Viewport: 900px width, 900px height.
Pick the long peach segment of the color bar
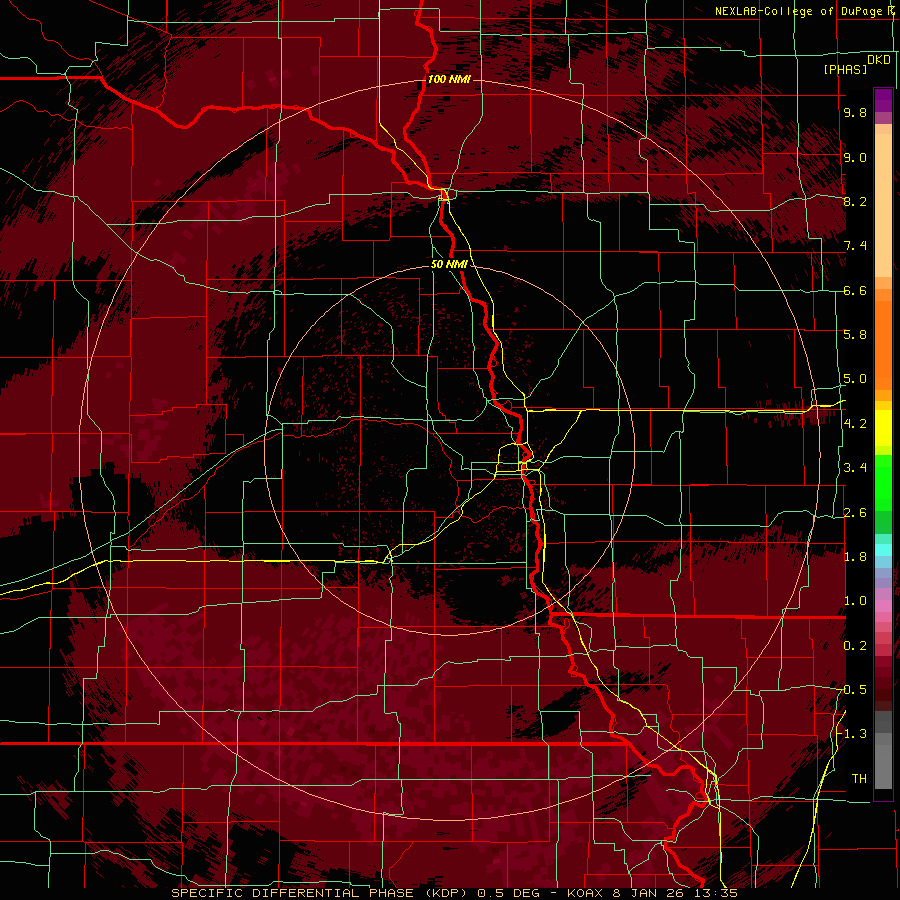883,205
